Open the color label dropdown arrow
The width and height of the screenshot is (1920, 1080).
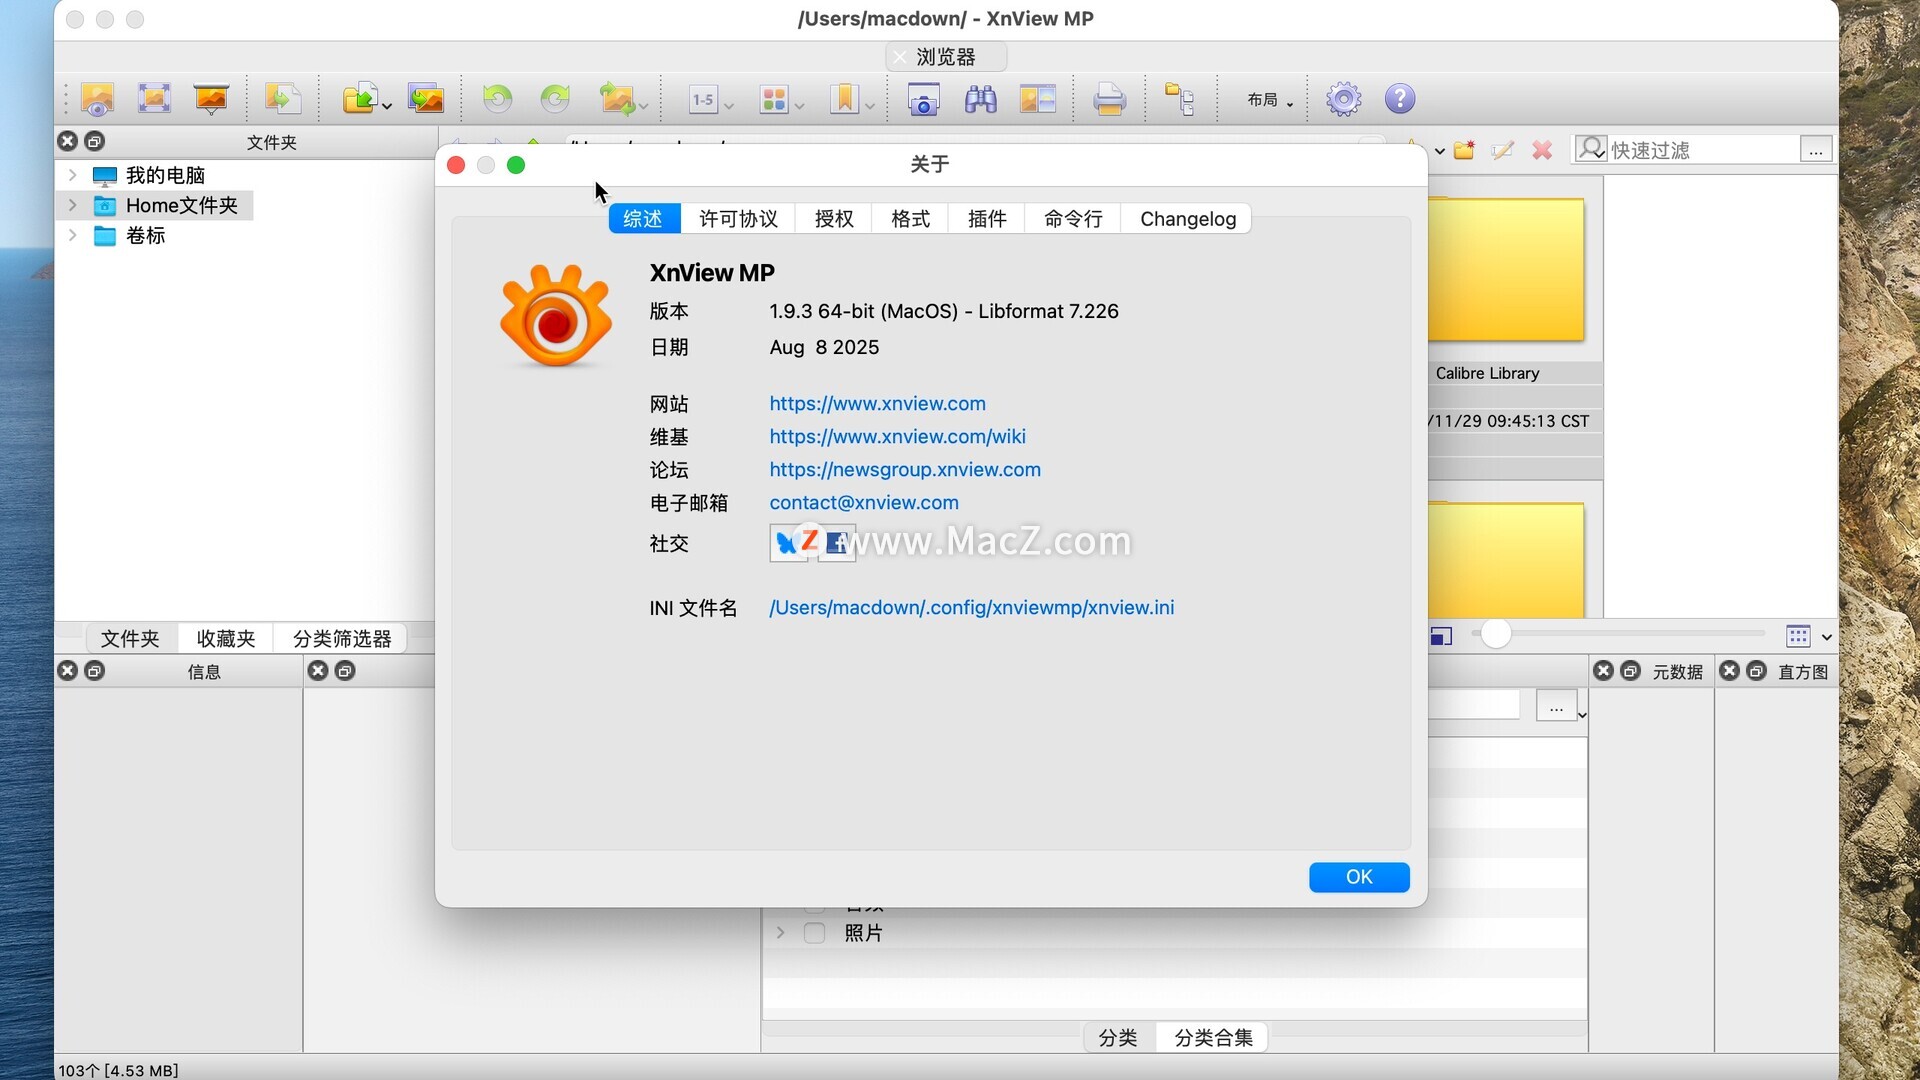799,105
